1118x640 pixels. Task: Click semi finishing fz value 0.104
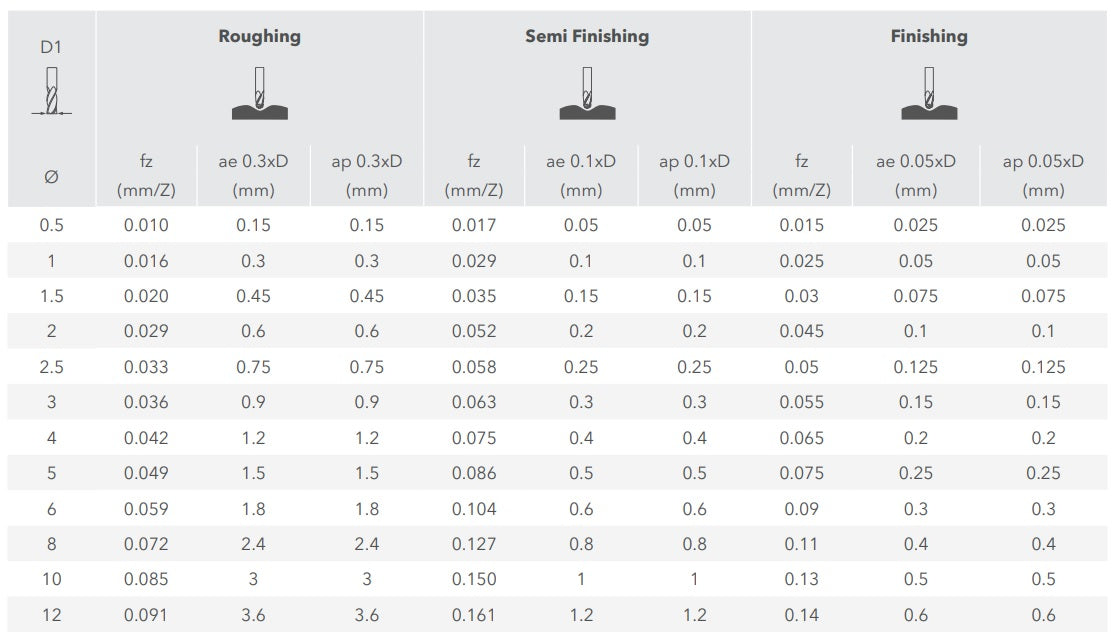(x=474, y=509)
